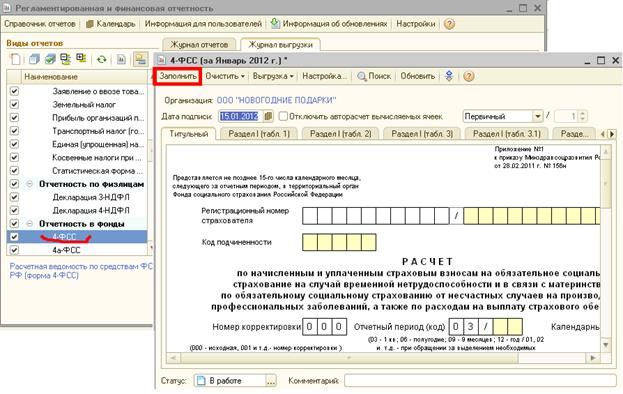This screenshot has height=394, width=623.
Task: Open help icon in 4-ФСС form toolbar
Action: pyautogui.click(x=469, y=76)
